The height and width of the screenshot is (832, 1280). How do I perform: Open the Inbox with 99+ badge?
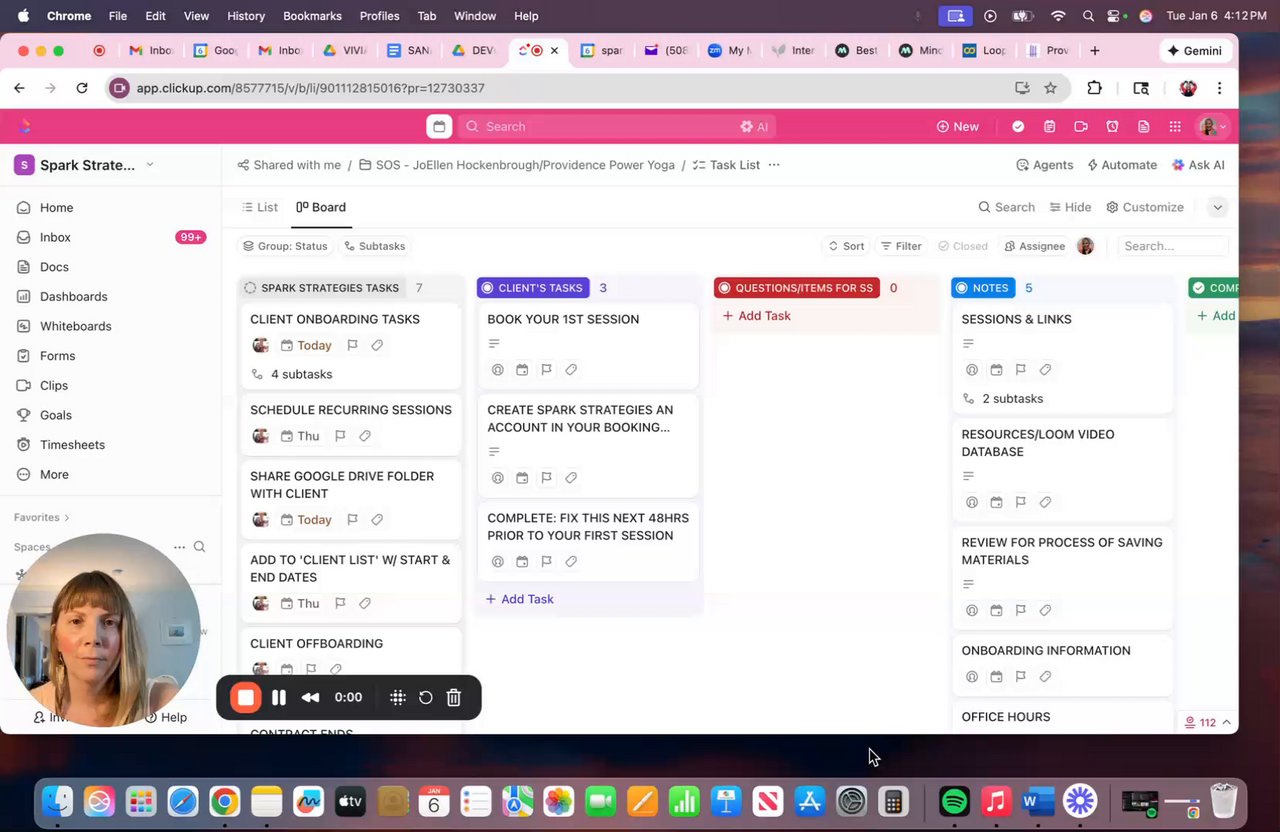(110, 237)
